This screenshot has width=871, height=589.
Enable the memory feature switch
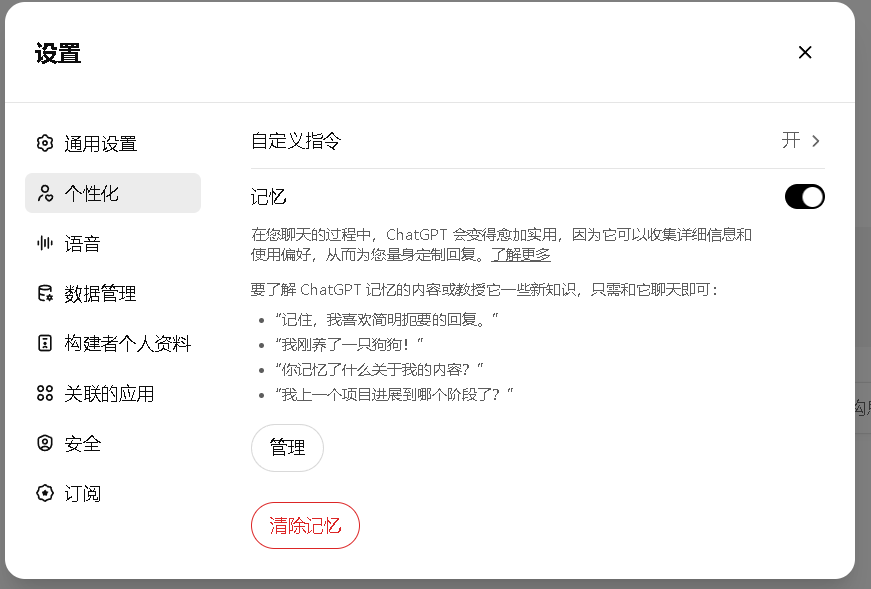coord(806,197)
